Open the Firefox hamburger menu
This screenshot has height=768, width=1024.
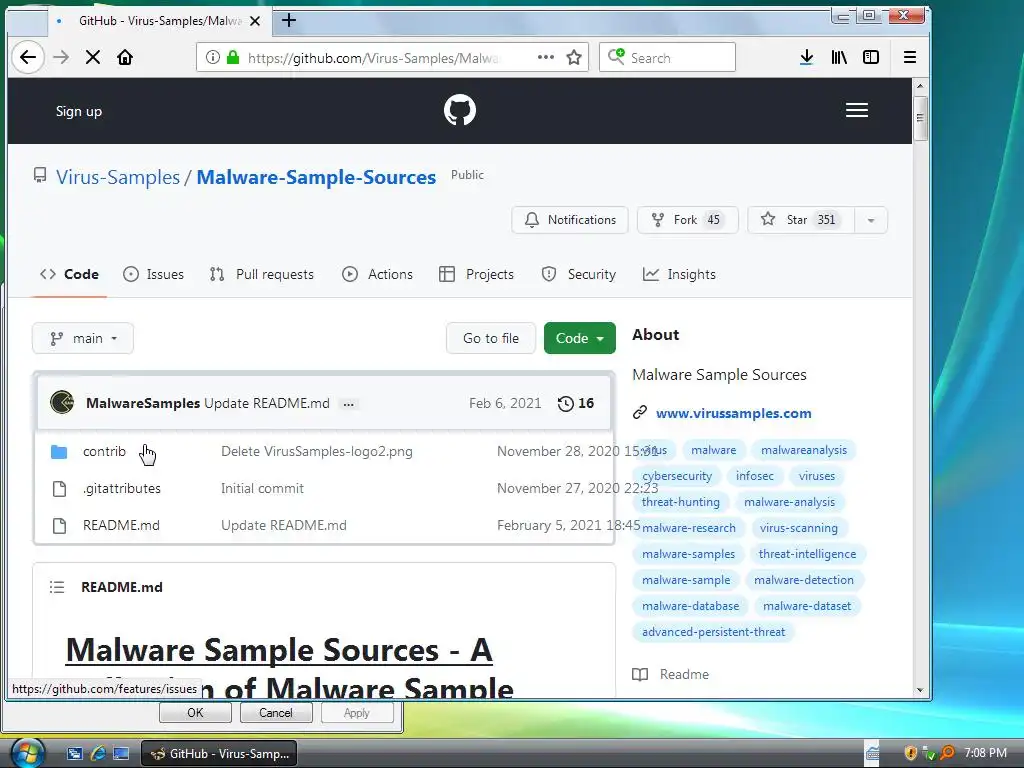[910, 57]
